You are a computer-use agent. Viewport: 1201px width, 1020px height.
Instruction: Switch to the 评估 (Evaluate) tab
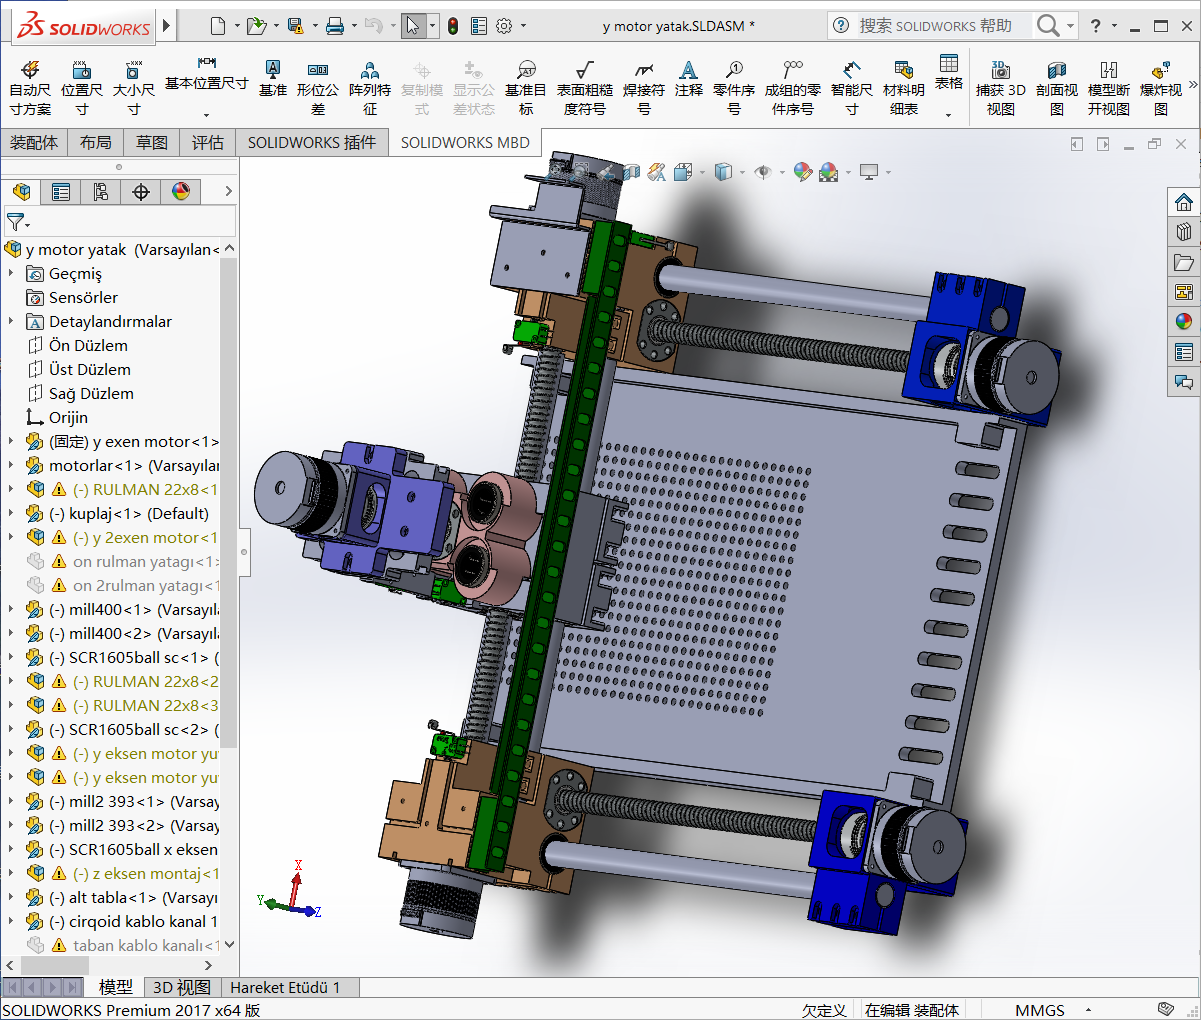click(x=208, y=143)
